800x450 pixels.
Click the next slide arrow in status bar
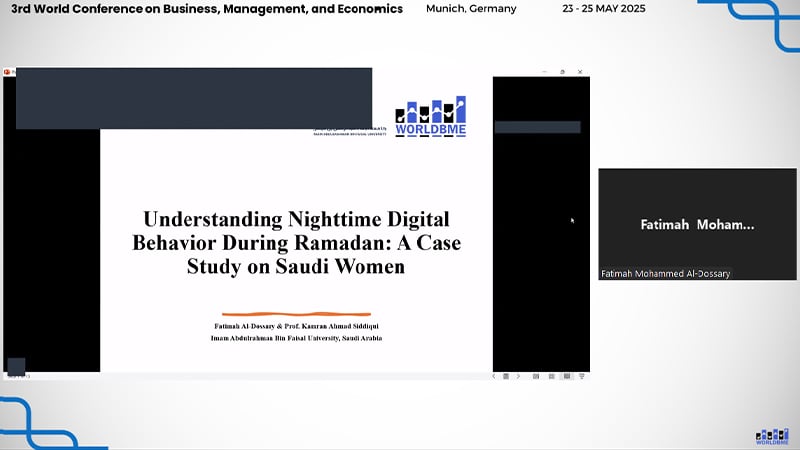518,376
